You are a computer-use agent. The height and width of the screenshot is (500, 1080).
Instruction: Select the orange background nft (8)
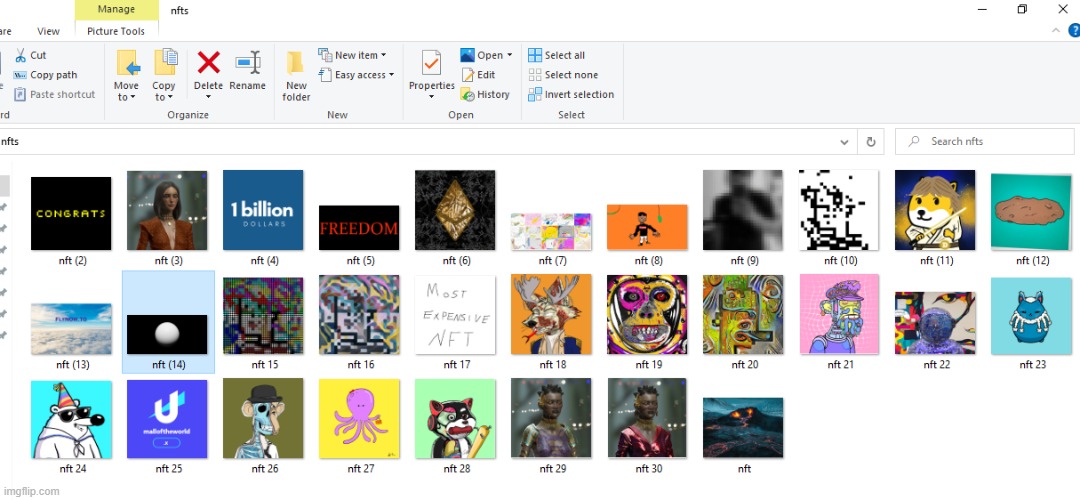point(647,227)
